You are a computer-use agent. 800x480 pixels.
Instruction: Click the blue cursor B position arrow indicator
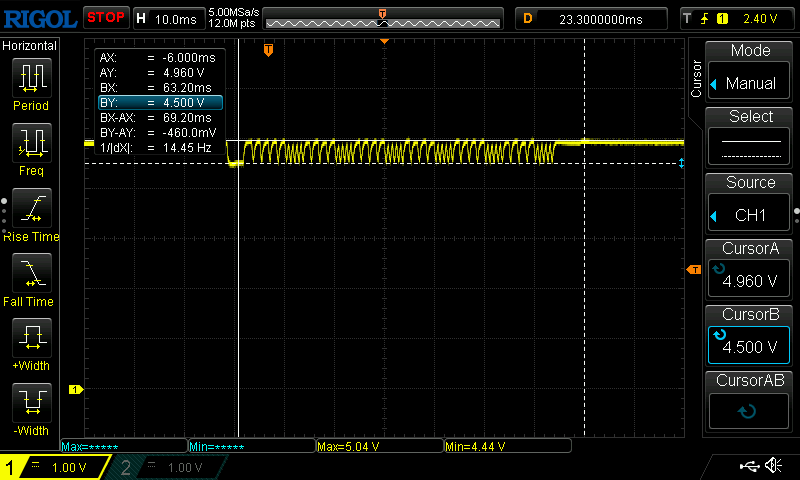pos(682,163)
